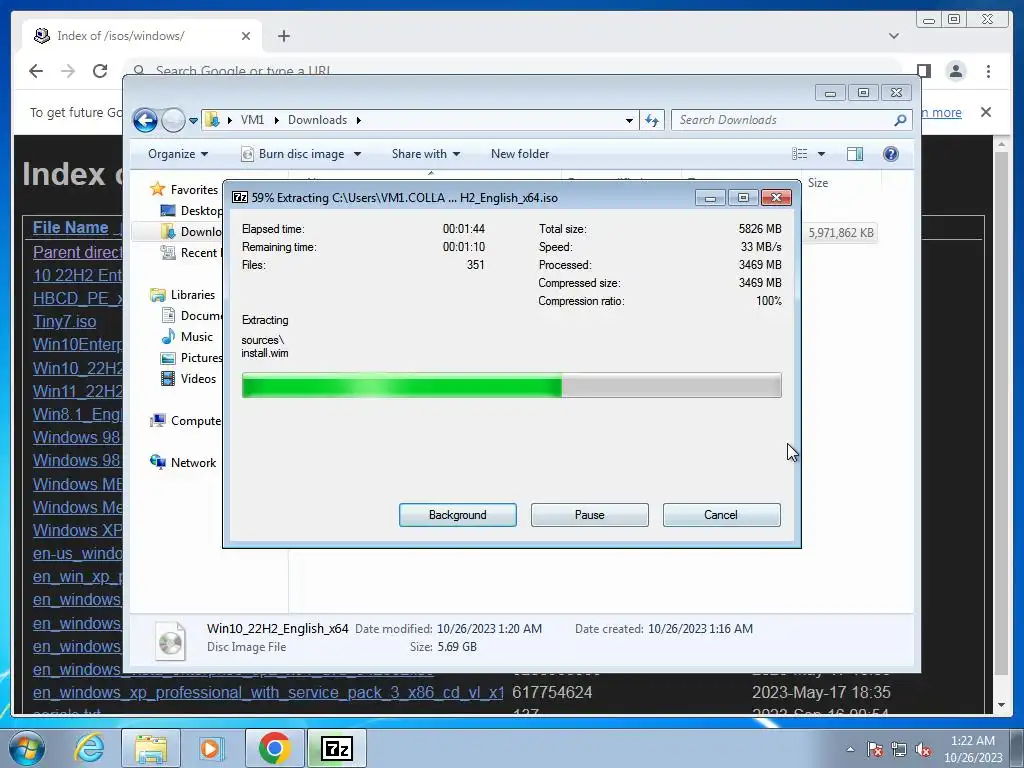Switch to Chrome via taskbar
1024x768 pixels.
274,748
